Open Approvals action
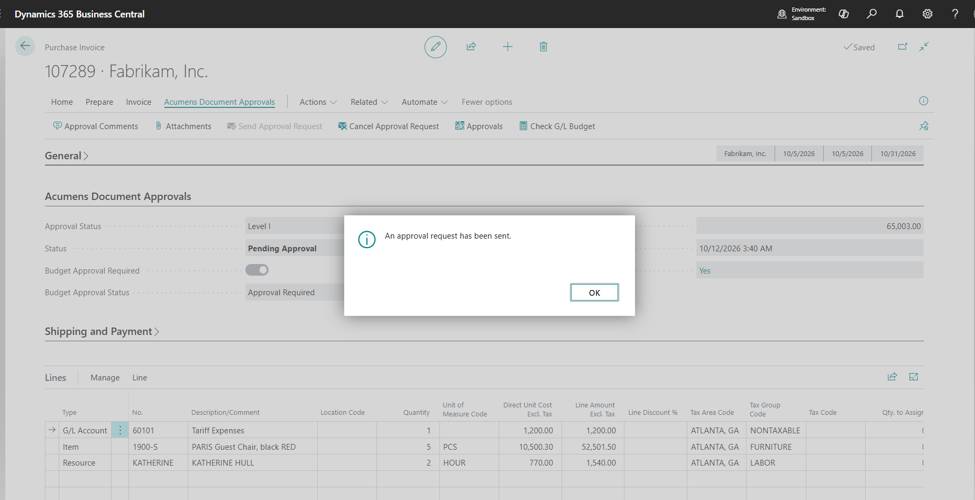This screenshot has width=975, height=500. coord(479,126)
